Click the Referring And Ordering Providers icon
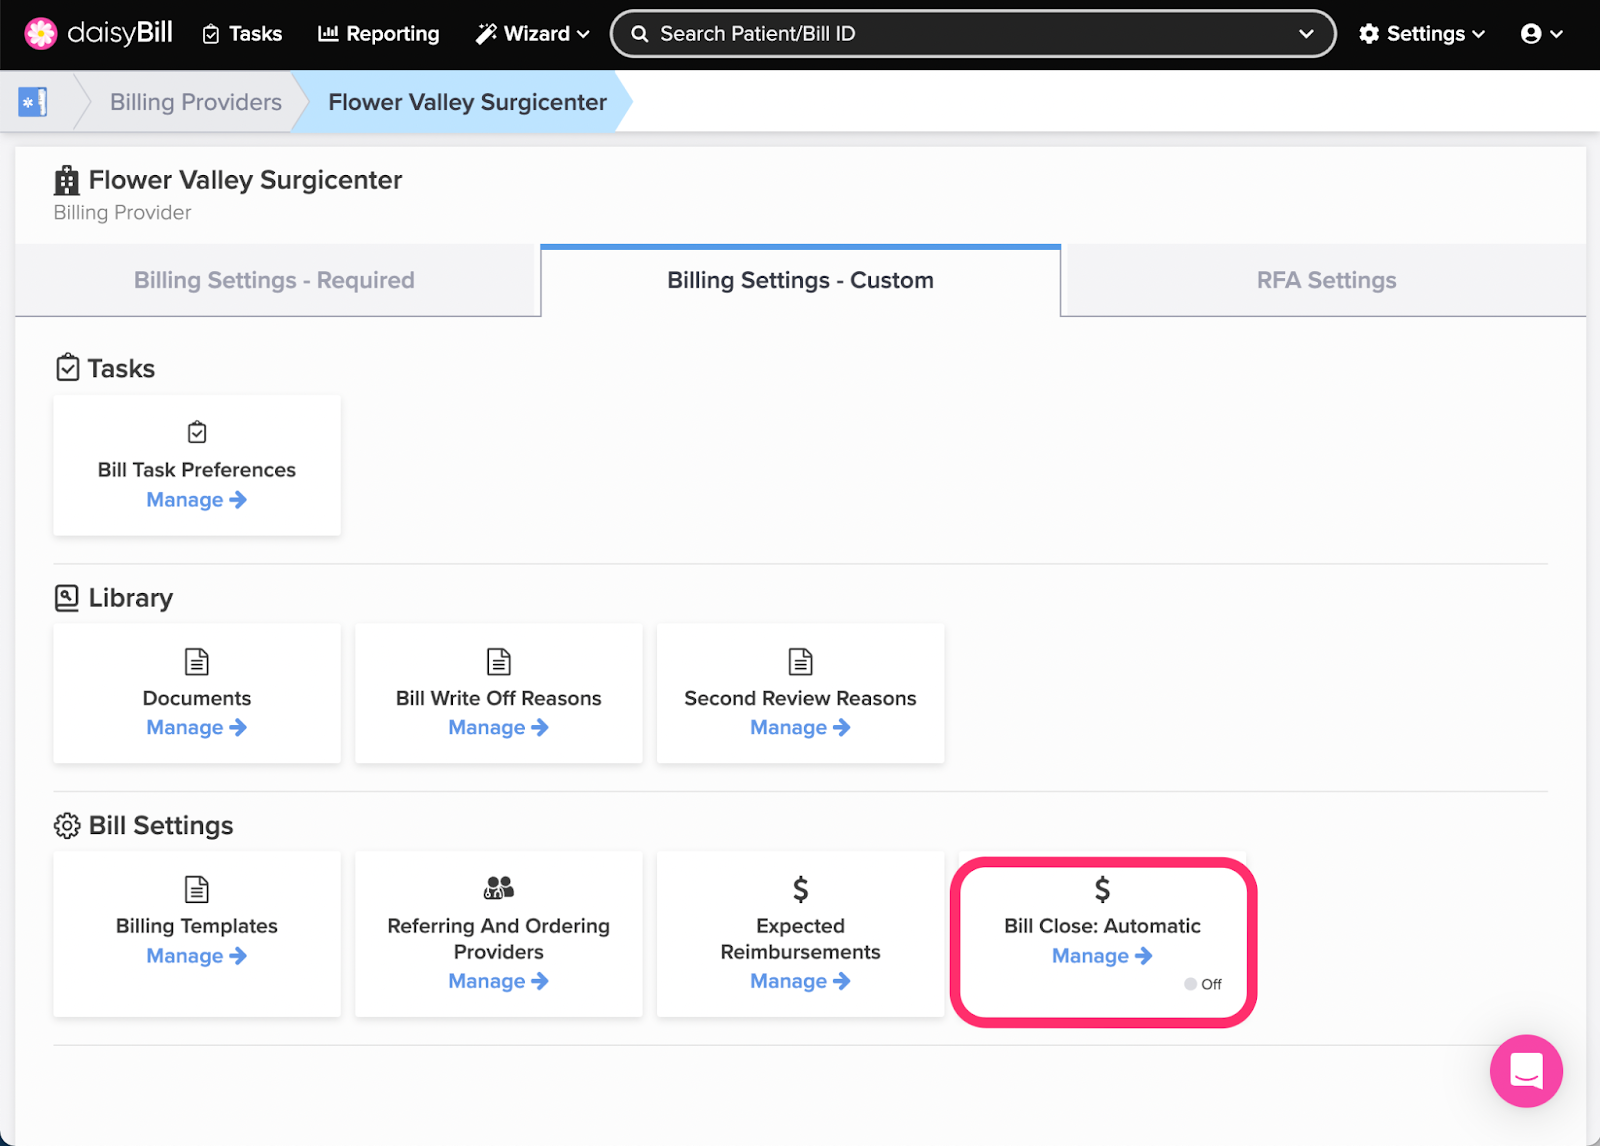This screenshot has height=1146, width=1600. pos(499,888)
